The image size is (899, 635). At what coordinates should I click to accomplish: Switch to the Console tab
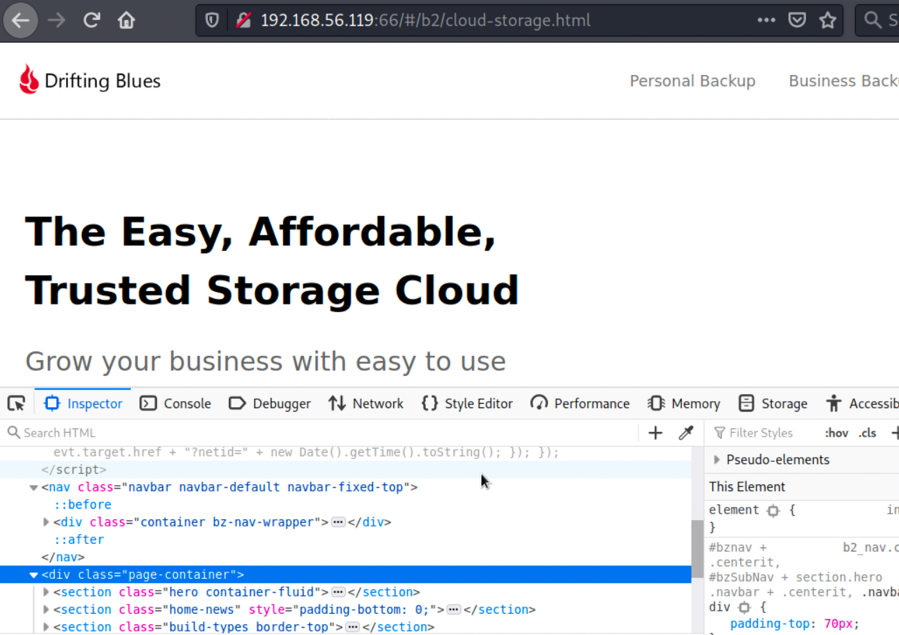point(175,403)
